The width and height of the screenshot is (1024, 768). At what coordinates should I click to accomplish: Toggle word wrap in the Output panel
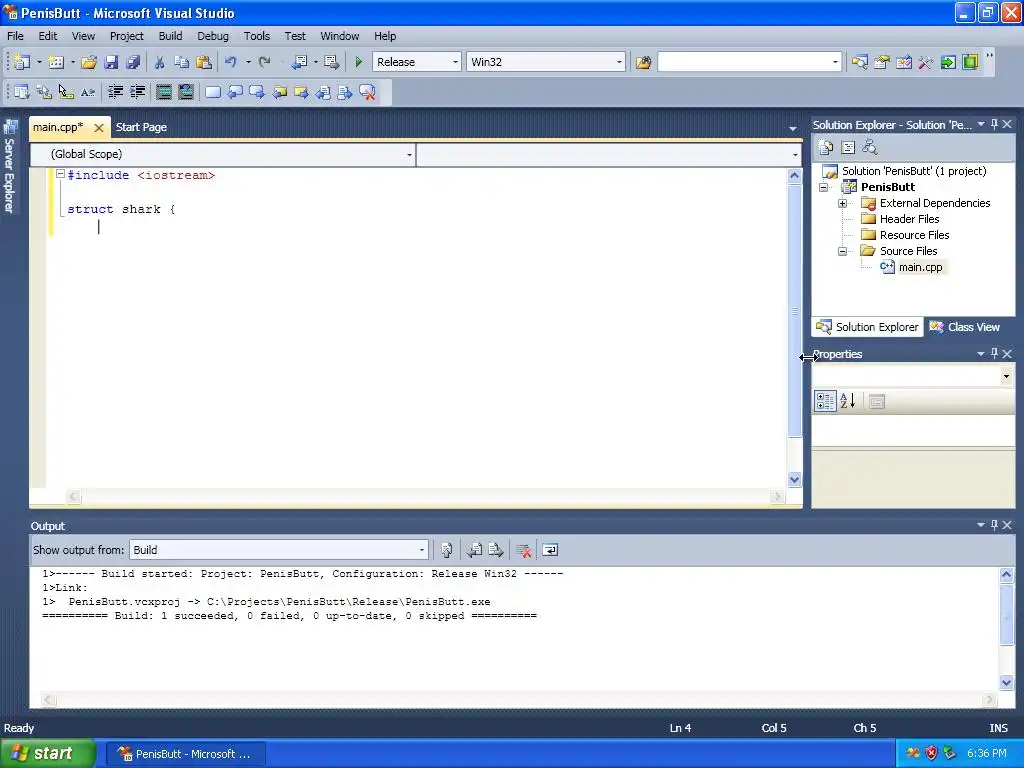pos(551,550)
